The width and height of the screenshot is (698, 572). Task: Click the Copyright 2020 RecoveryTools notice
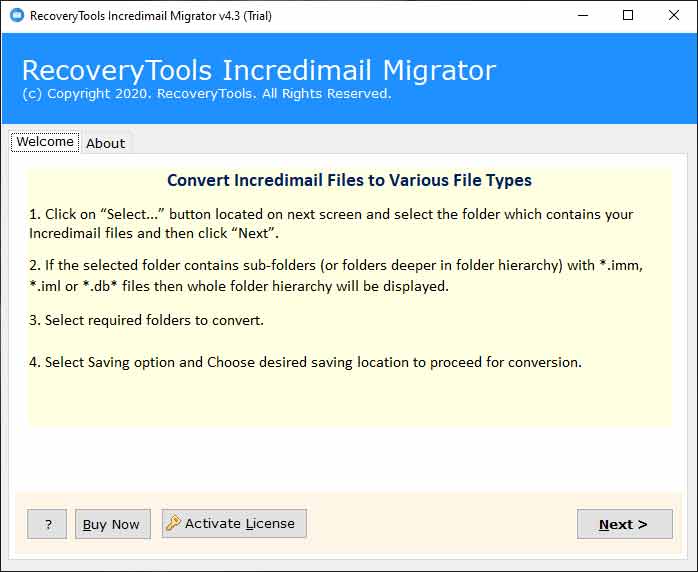[x=207, y=94]
